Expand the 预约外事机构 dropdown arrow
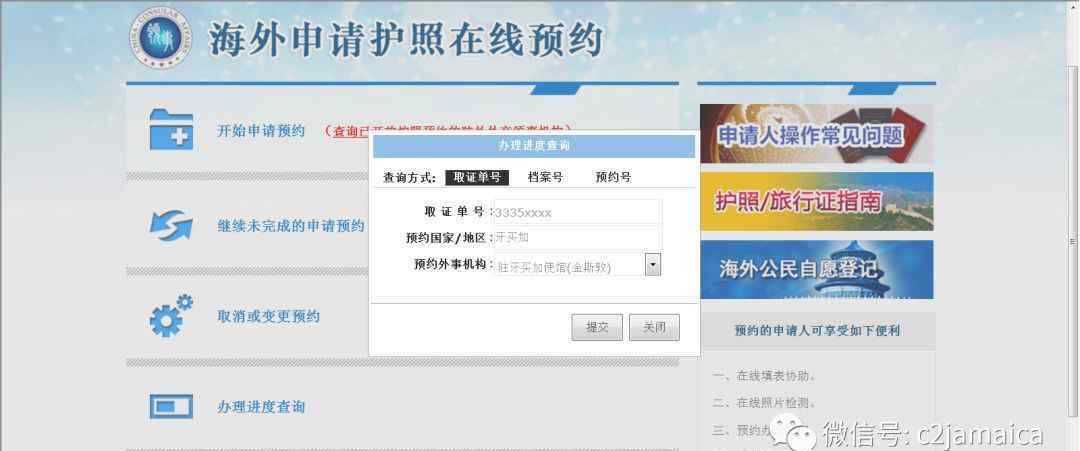Viewport: 1080px width, 451px height. tap(653, 264)
